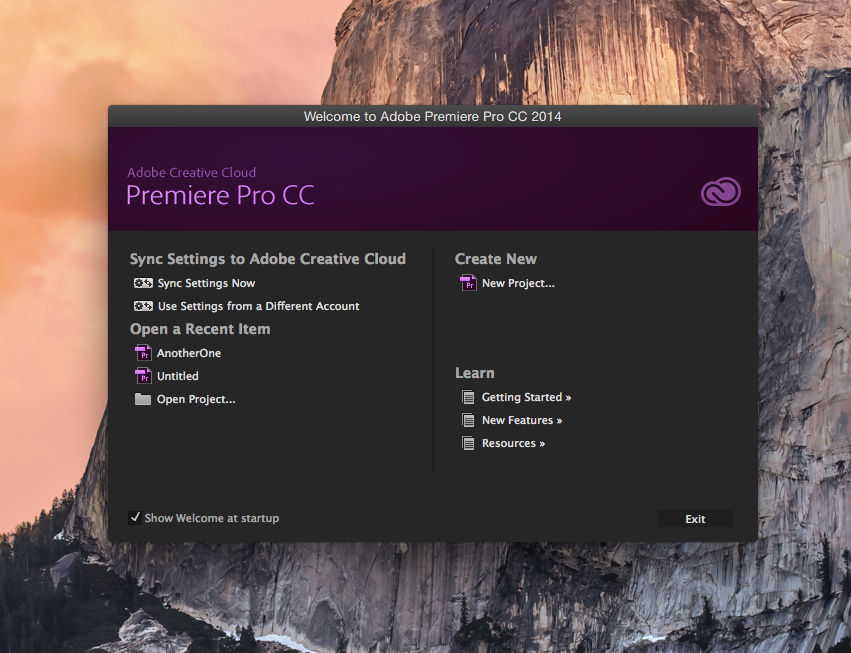Image resolution: width=851 pixels, height=653 pixels.
Task: Open the Getting Started » link
Action: point(526,397)
